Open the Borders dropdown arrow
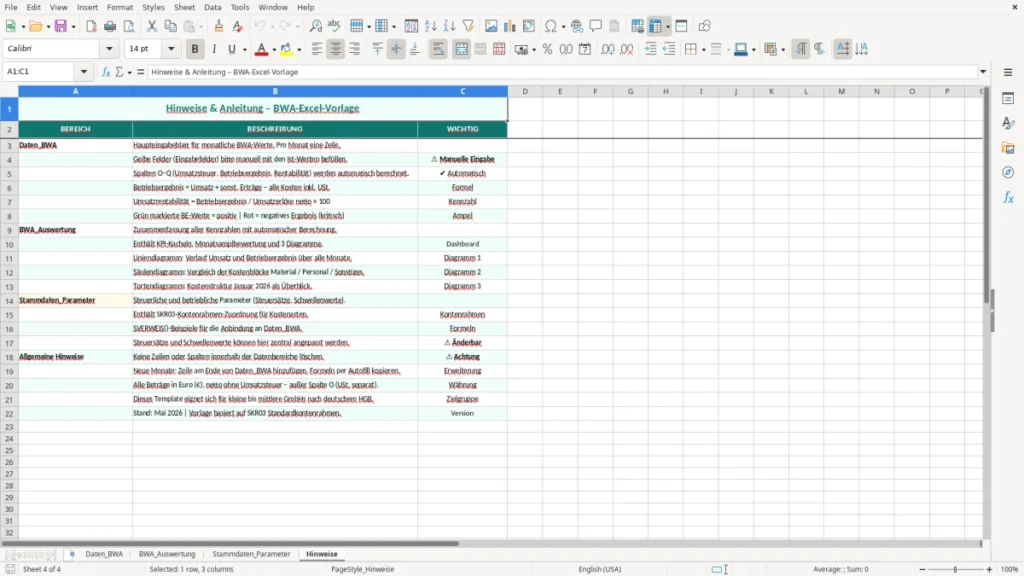1024x576 pixels. tap(703, 50)
